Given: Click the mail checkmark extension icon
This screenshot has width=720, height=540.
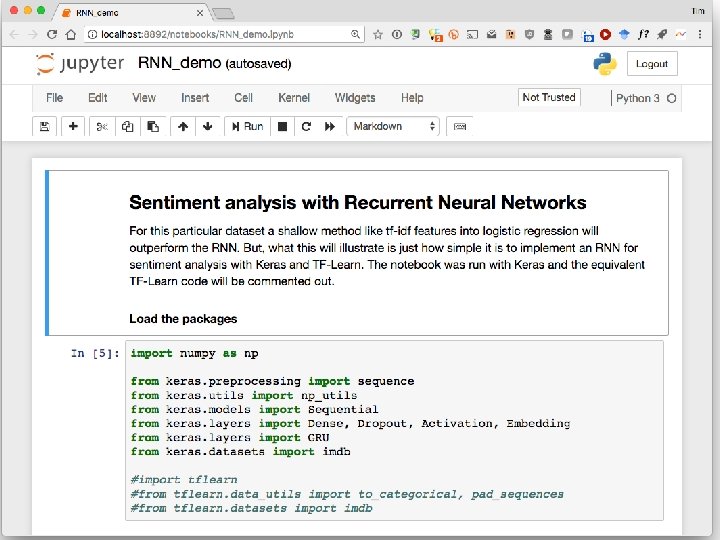Looking at the screenshot, I should [491, 34].
